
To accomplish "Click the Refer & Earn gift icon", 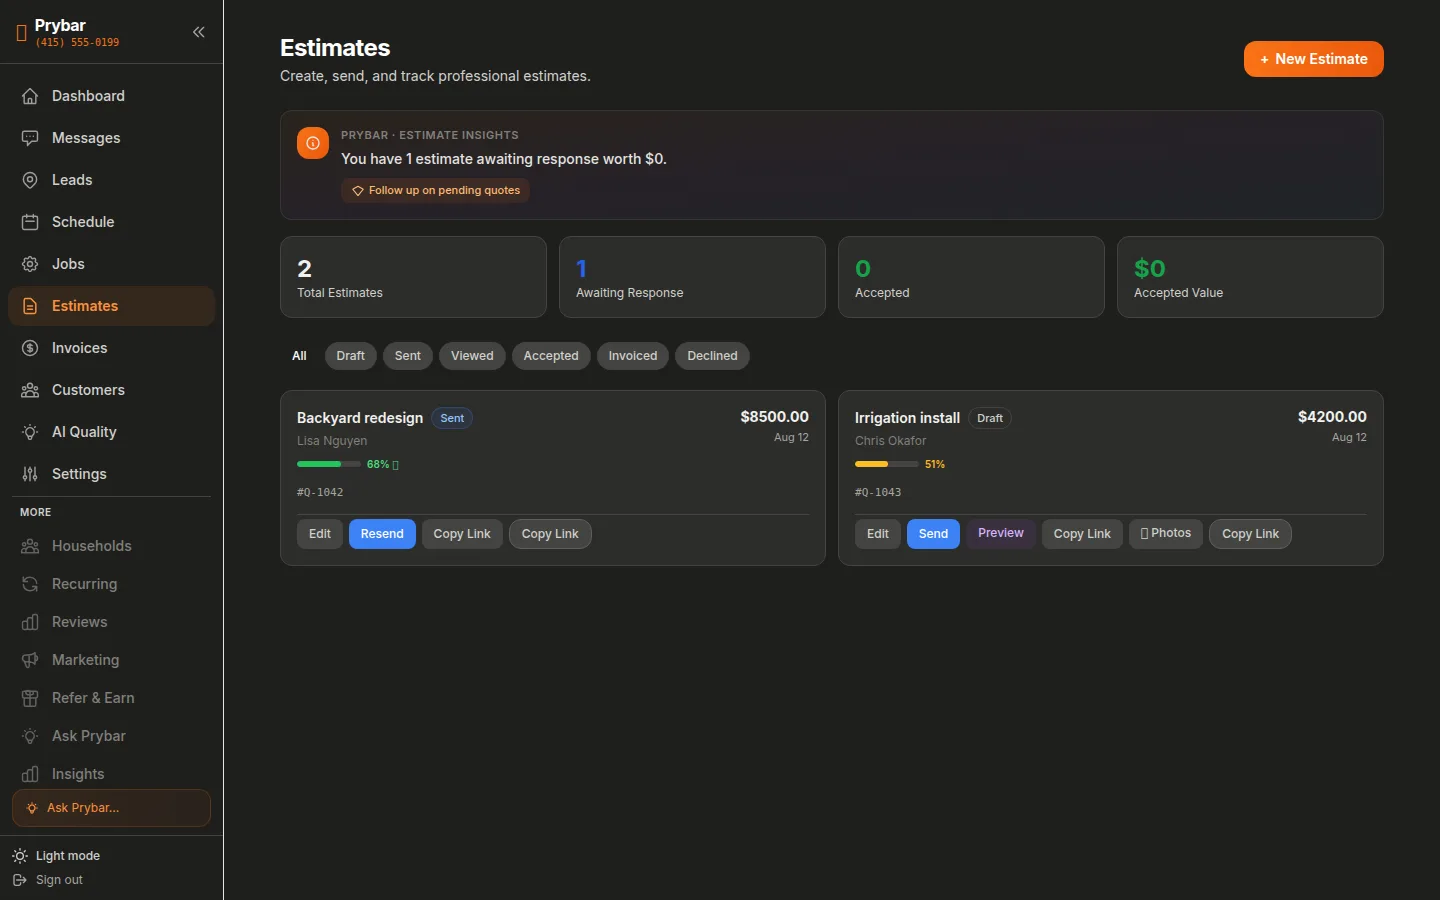I will (30, 698).
